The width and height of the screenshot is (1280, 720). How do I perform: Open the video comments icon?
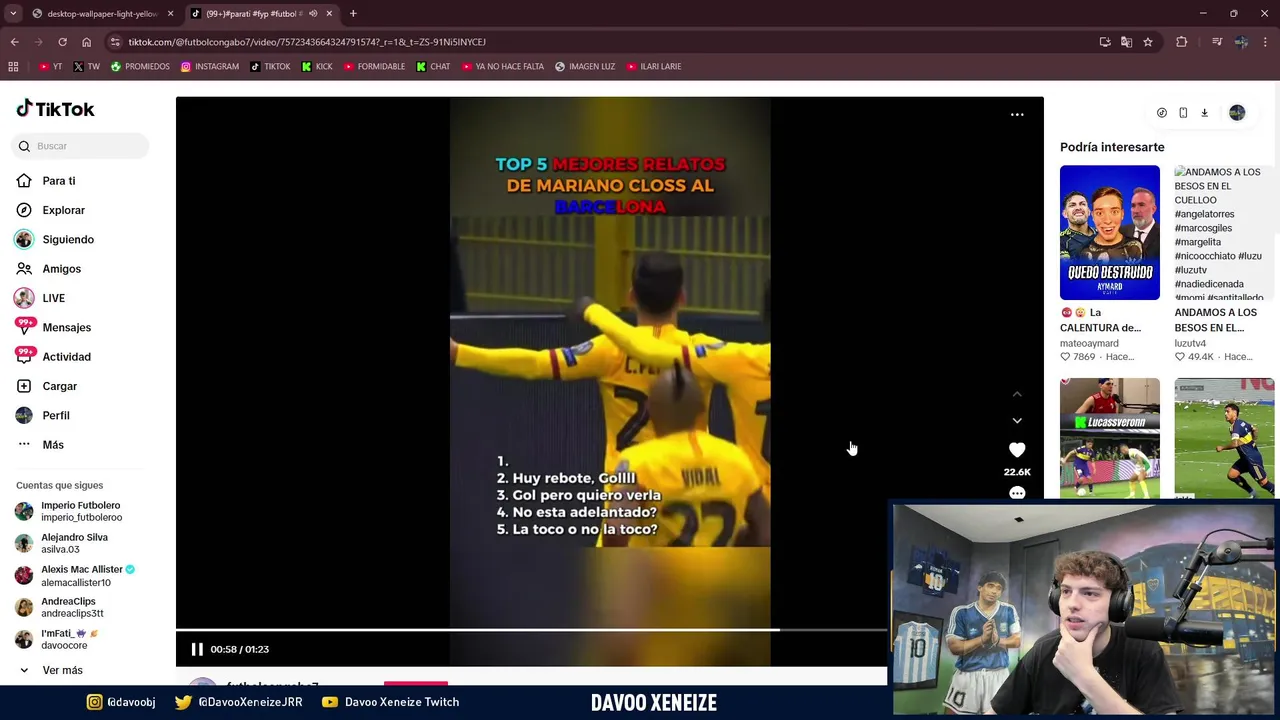[x=1017, y=493]
